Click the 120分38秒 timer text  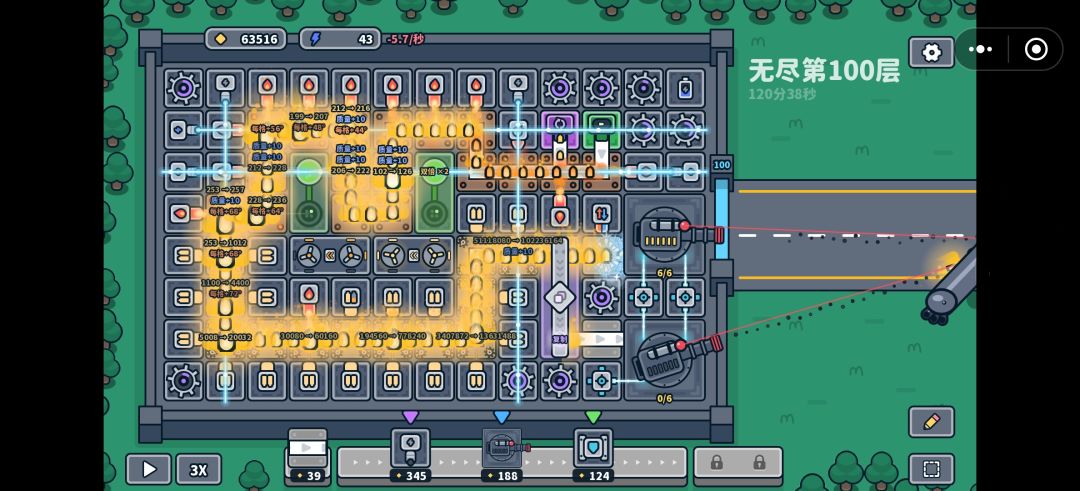tap(782, 94)
